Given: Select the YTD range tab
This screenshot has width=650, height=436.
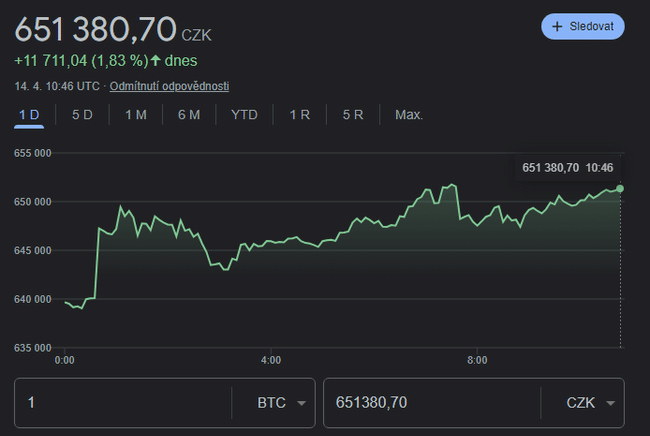Looking at the screenshot, I should [x=244, y=115].
